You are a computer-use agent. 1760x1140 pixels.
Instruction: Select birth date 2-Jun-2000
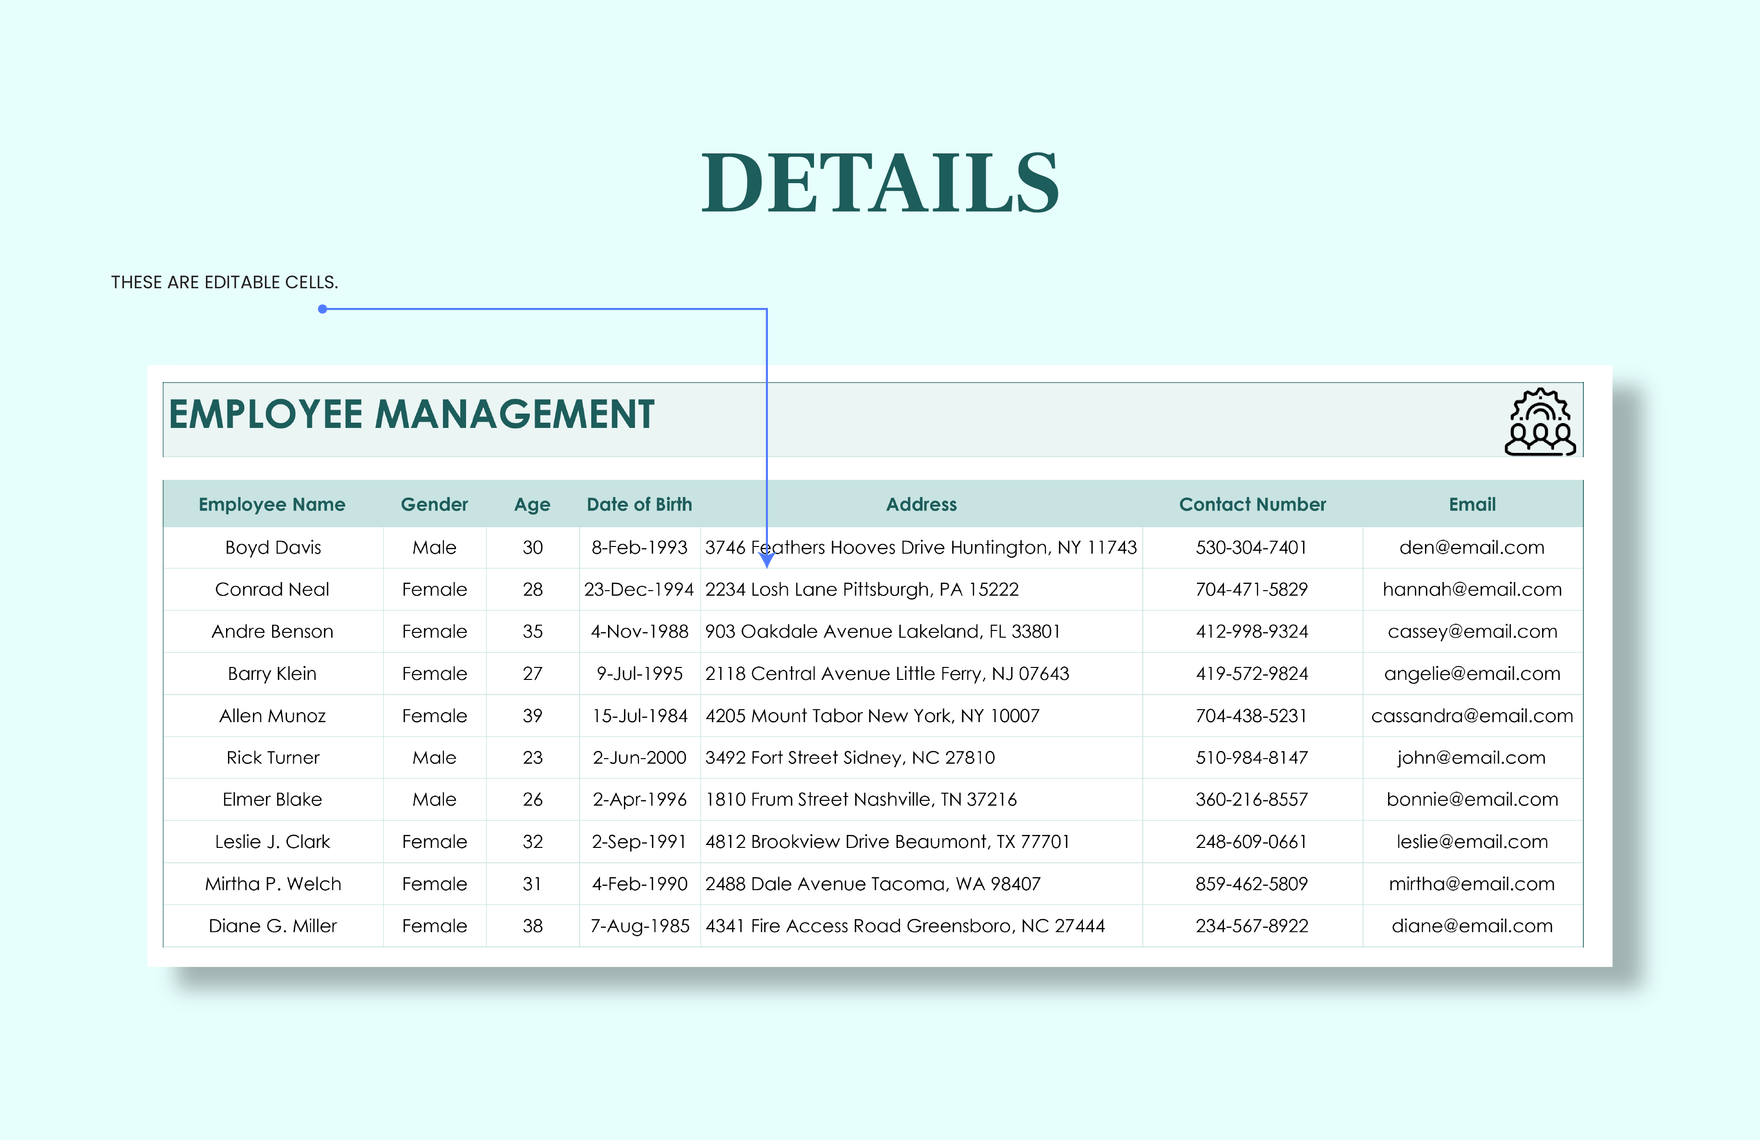tap(640, 758)
